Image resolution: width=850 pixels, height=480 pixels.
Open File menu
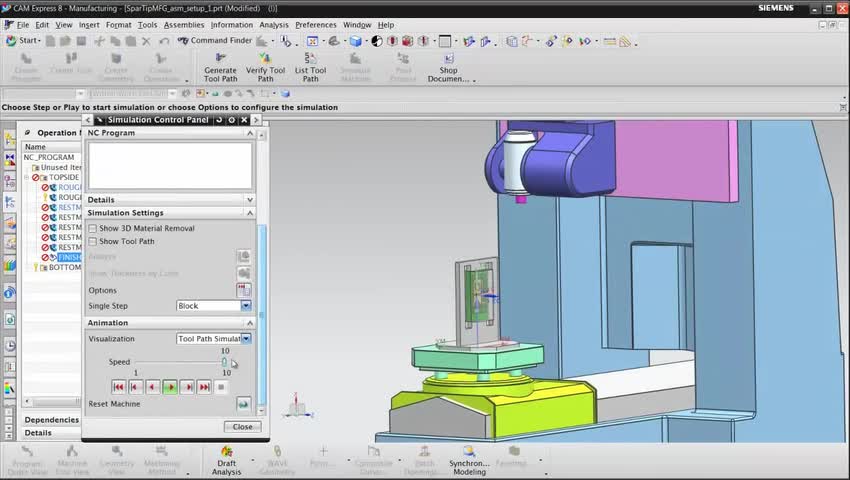(23, 25)
